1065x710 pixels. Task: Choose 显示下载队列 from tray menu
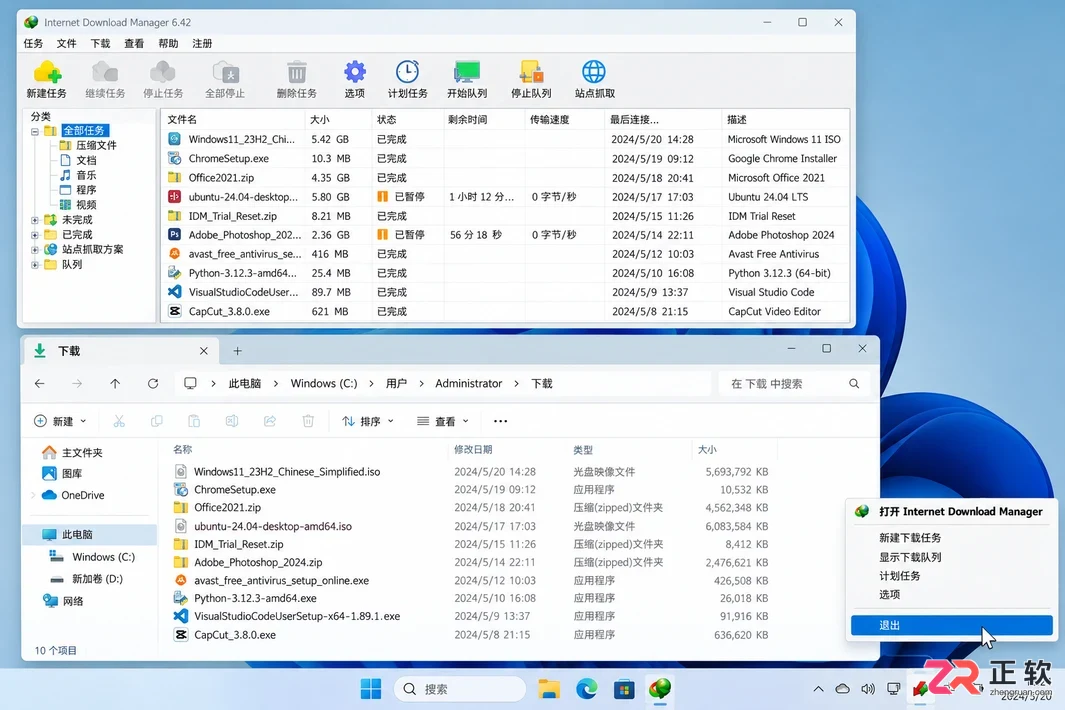(x=910, y=557)
